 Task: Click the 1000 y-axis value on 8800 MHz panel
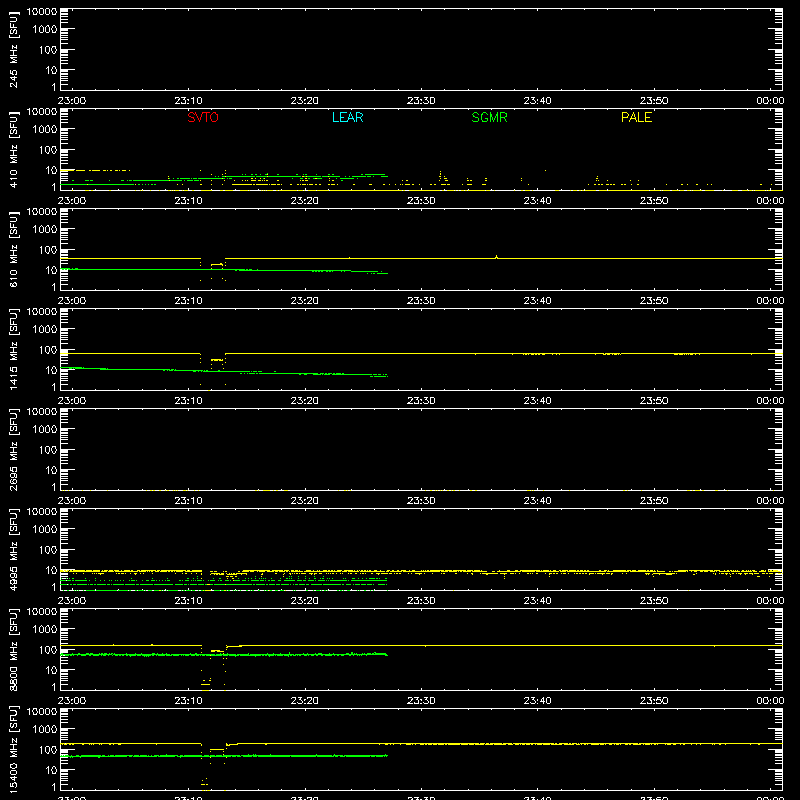(x=45, y=630)
